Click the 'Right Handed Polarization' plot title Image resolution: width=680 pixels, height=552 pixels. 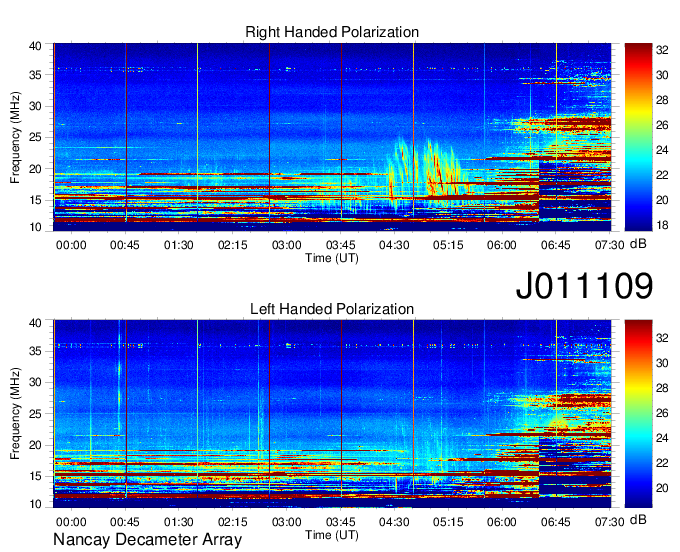click(332, 32)
